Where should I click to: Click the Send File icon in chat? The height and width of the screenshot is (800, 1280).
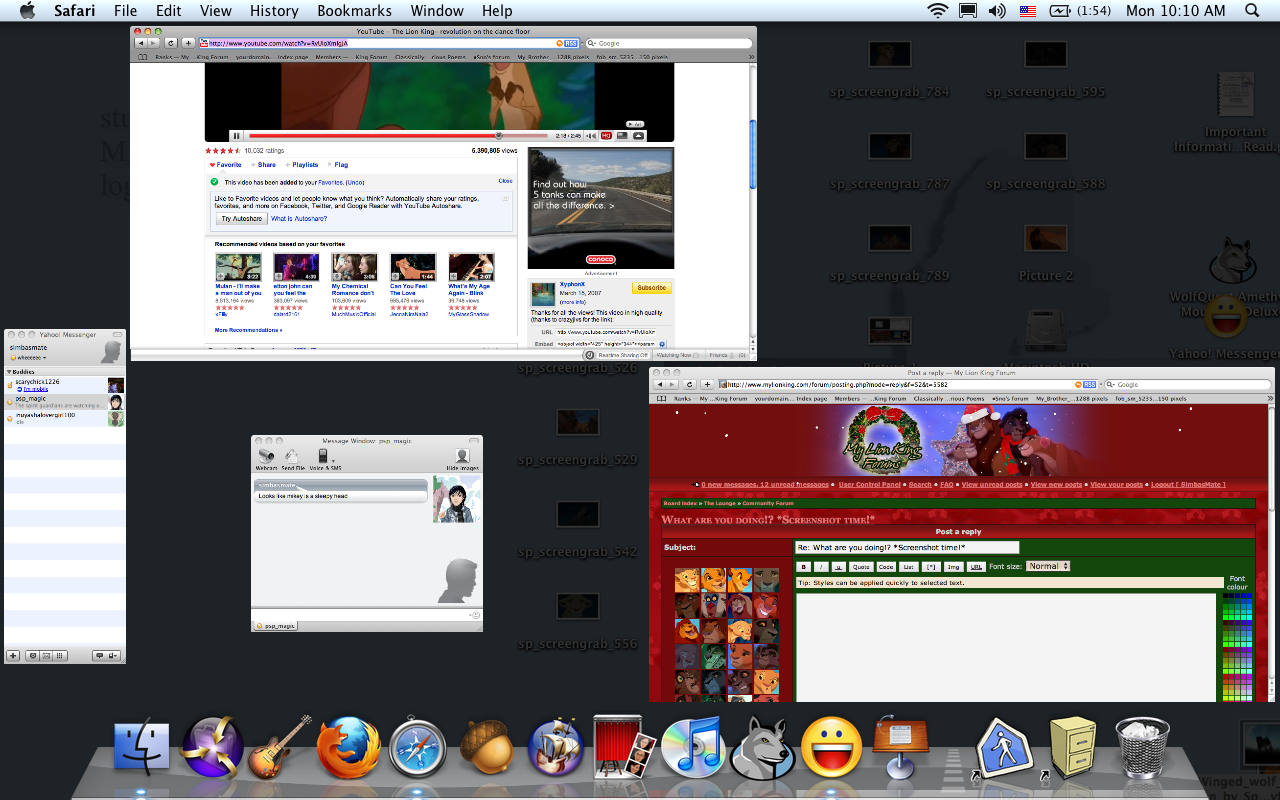pos(293,457)
